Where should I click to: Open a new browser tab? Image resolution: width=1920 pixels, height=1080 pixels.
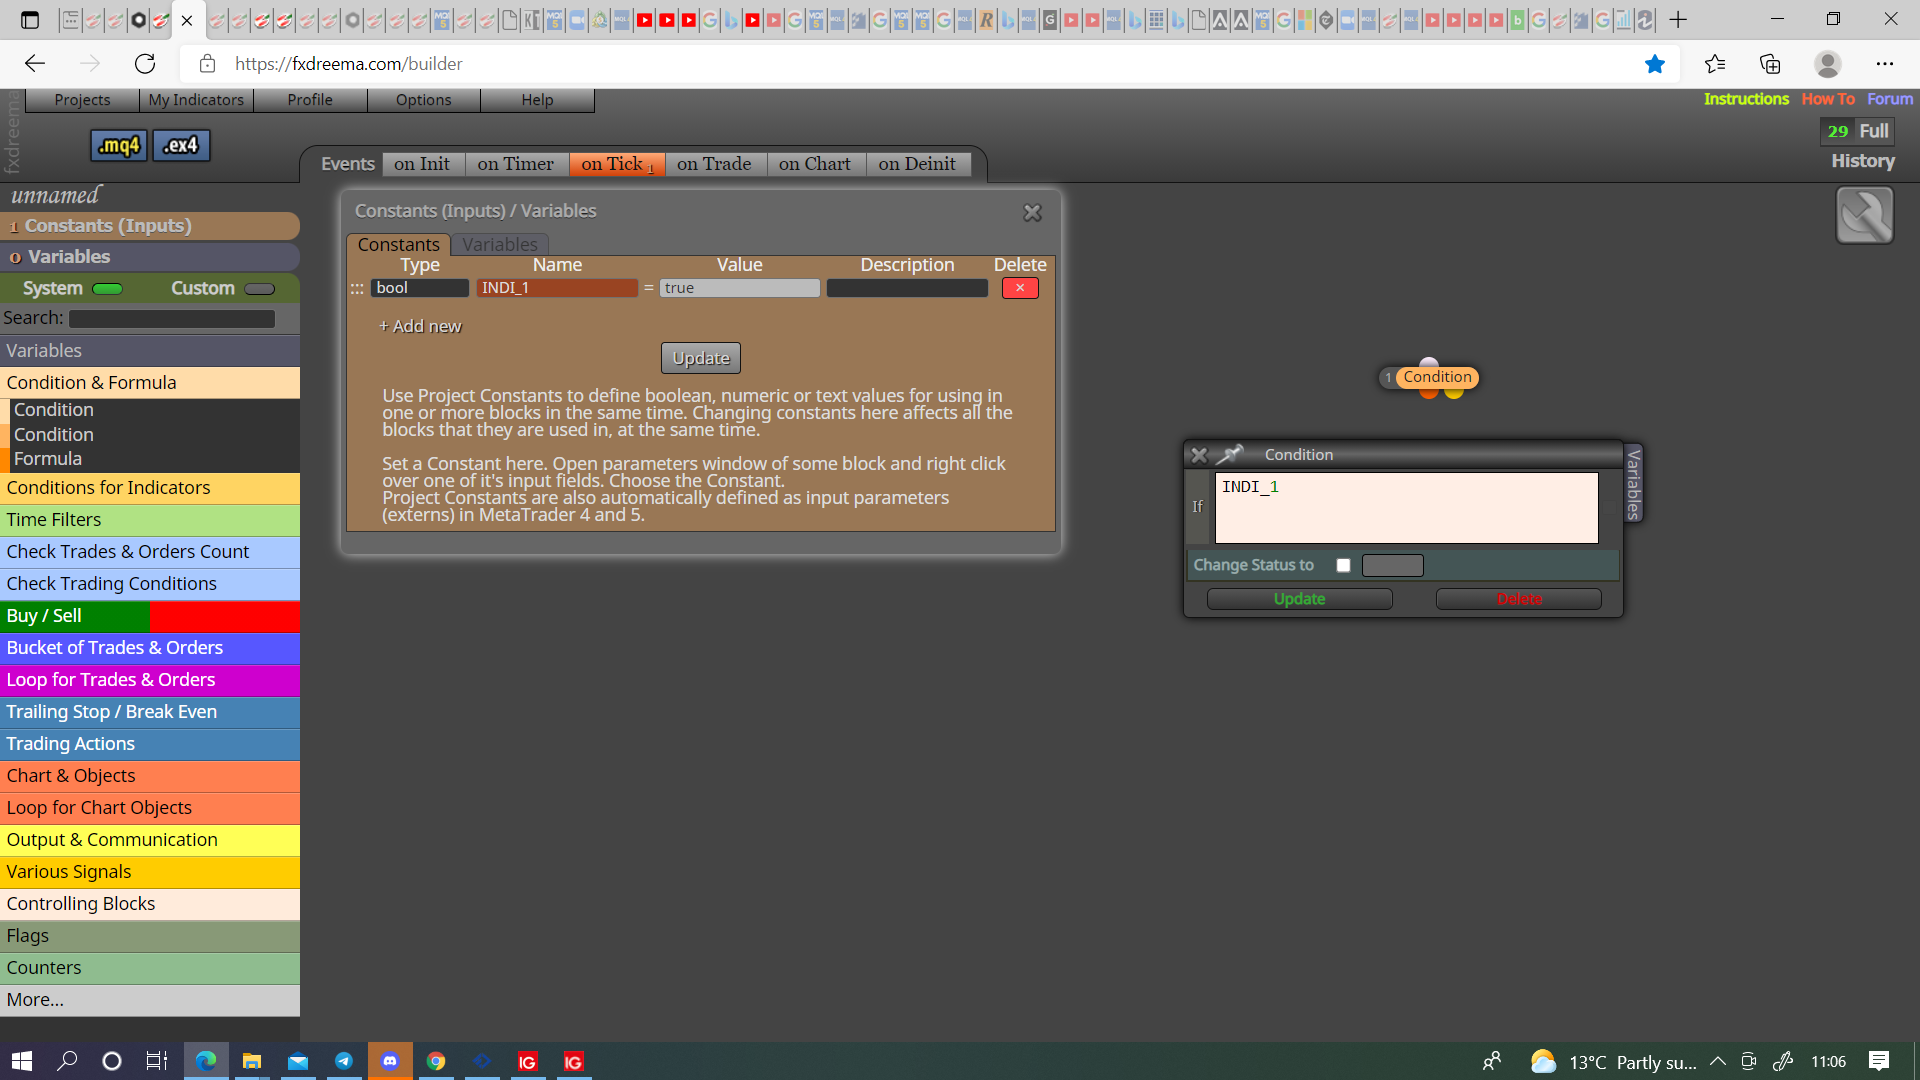[x=1678, y=20]
